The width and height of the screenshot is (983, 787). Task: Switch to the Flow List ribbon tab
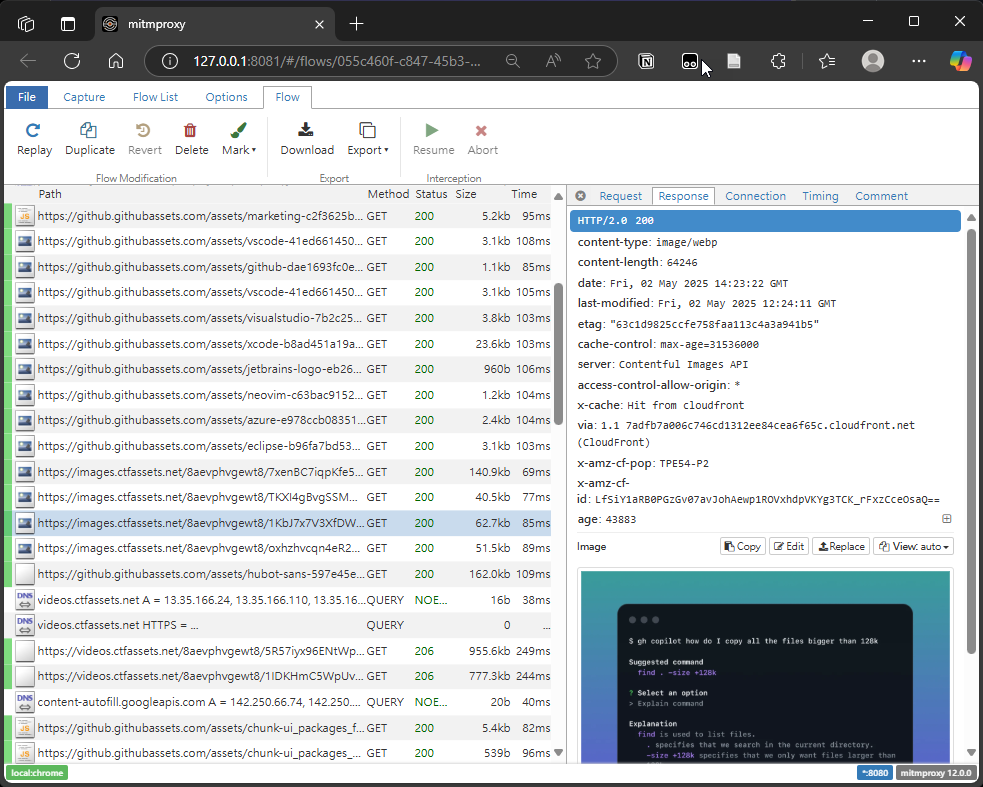click(155, 97)
